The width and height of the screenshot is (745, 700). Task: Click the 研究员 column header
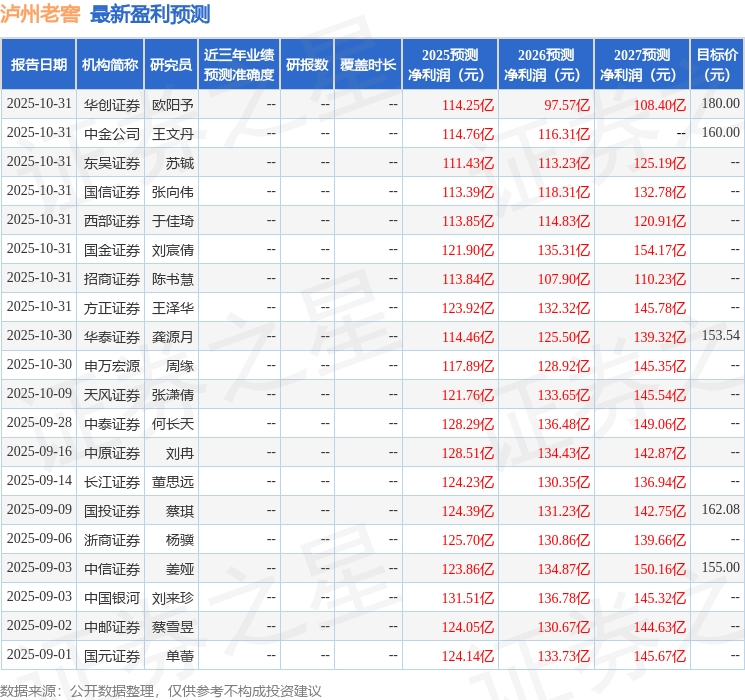tap(171, 65)
